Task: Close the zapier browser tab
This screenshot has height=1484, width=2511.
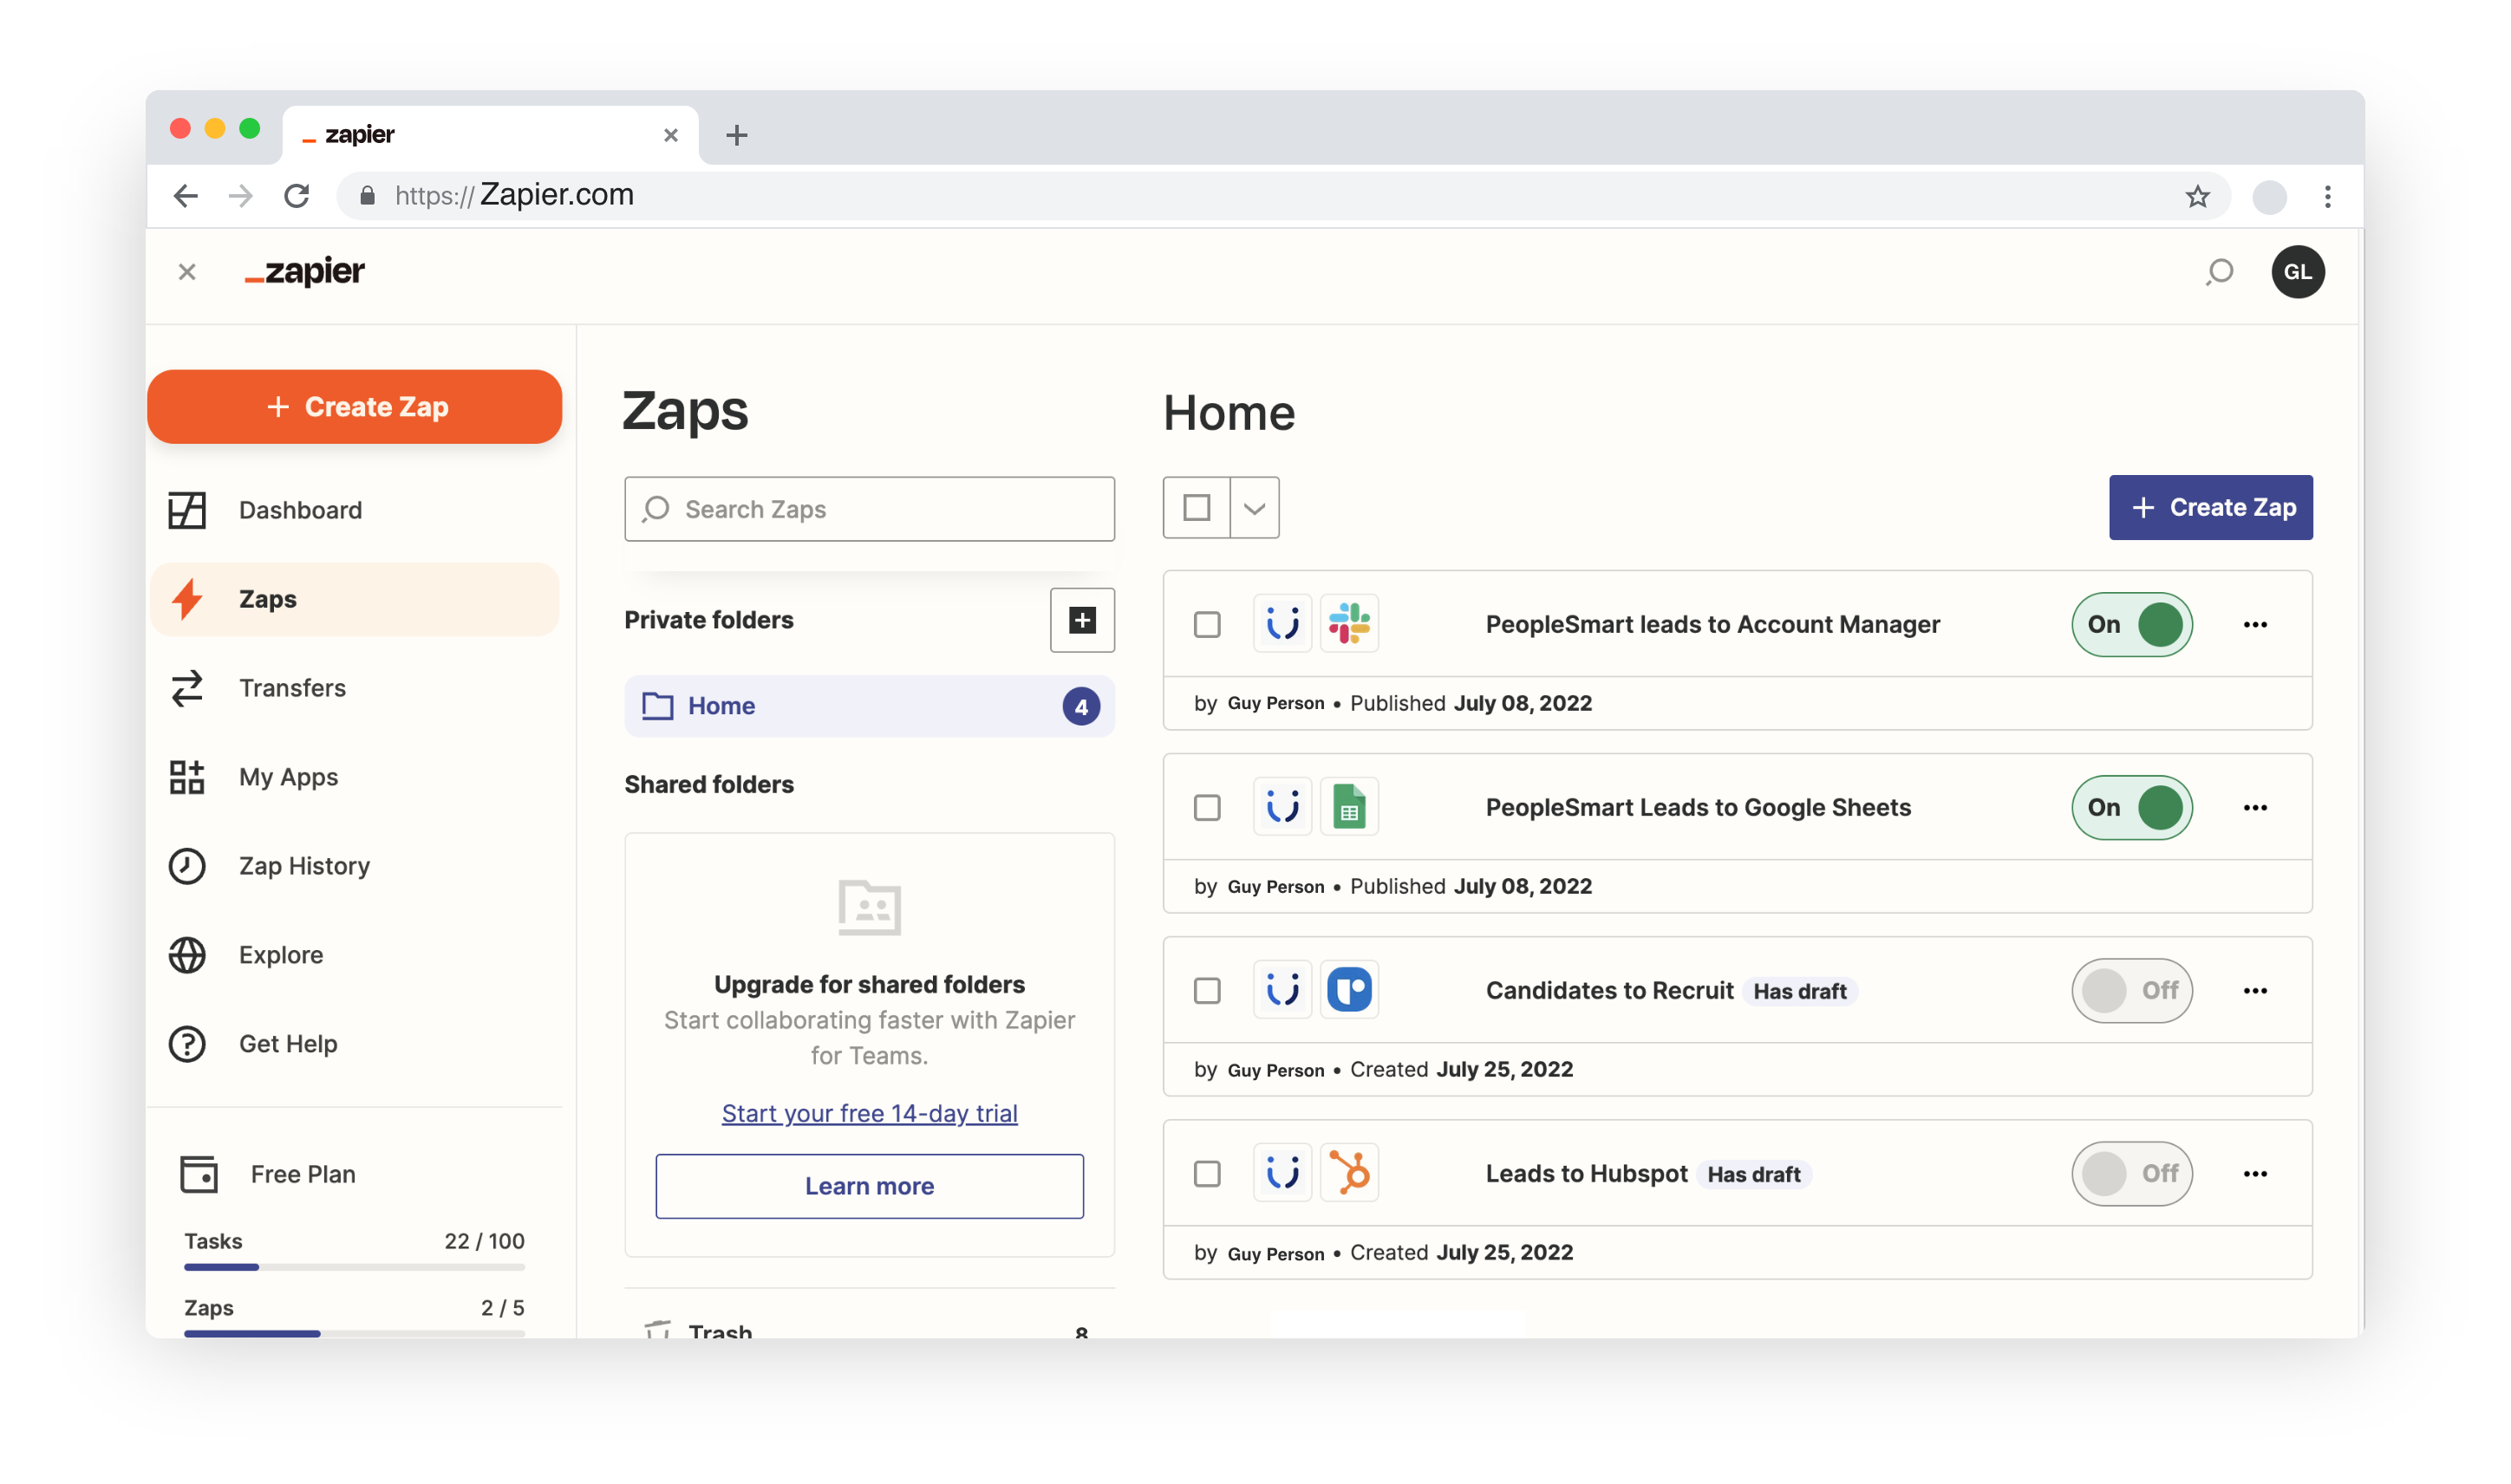Action: [671, 135]
